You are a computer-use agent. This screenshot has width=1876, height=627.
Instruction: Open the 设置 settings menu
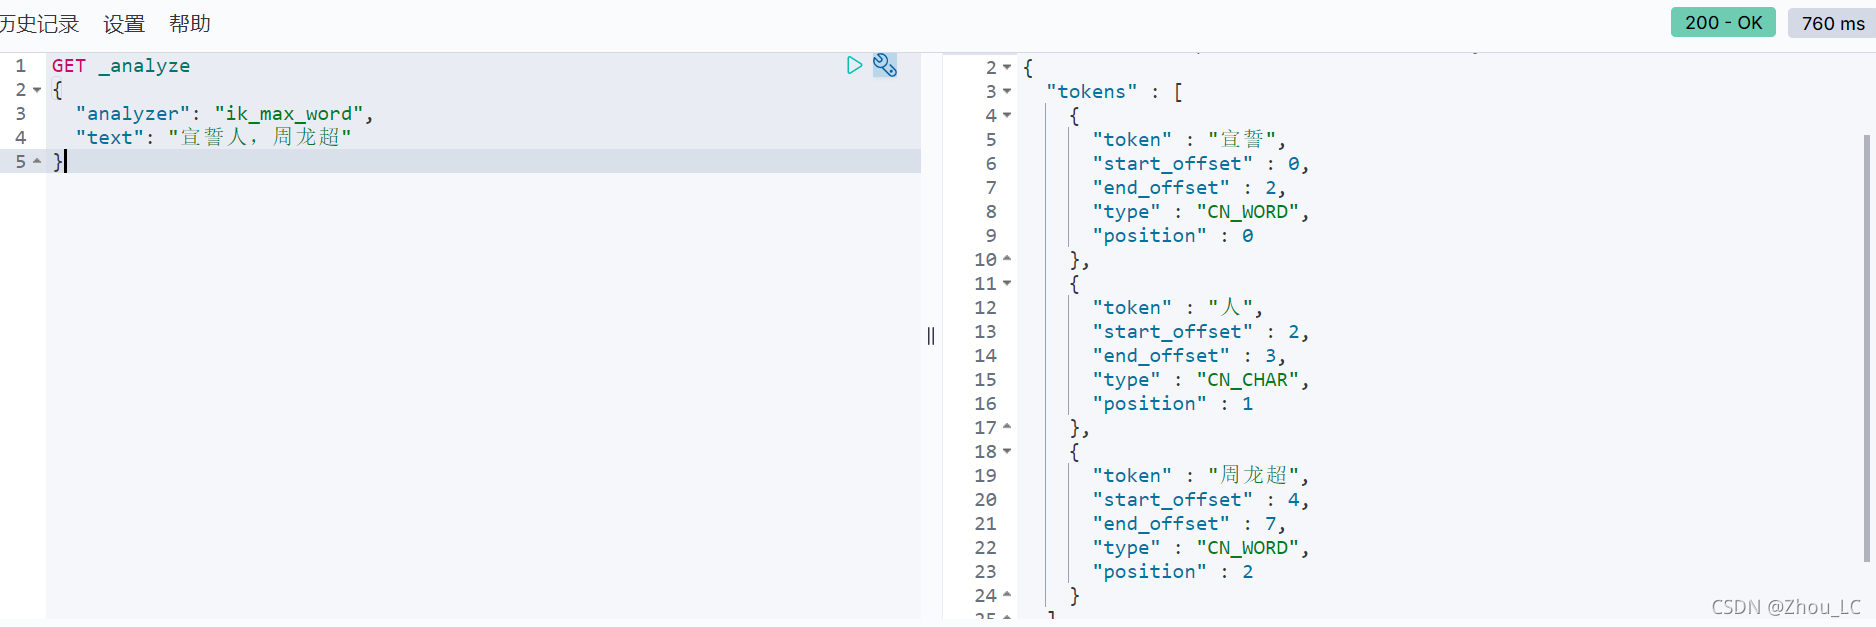(x=124, y=24)
